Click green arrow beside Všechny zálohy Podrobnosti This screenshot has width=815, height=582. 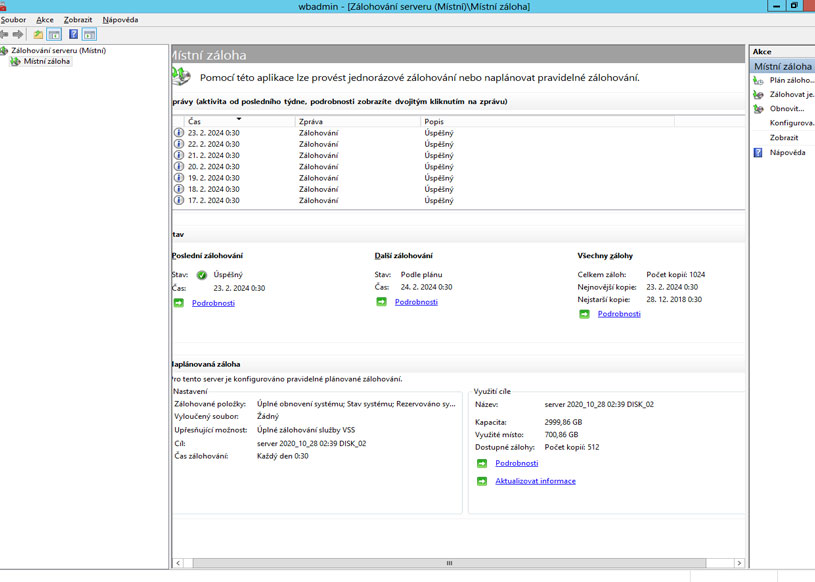[x=584, y=314]
